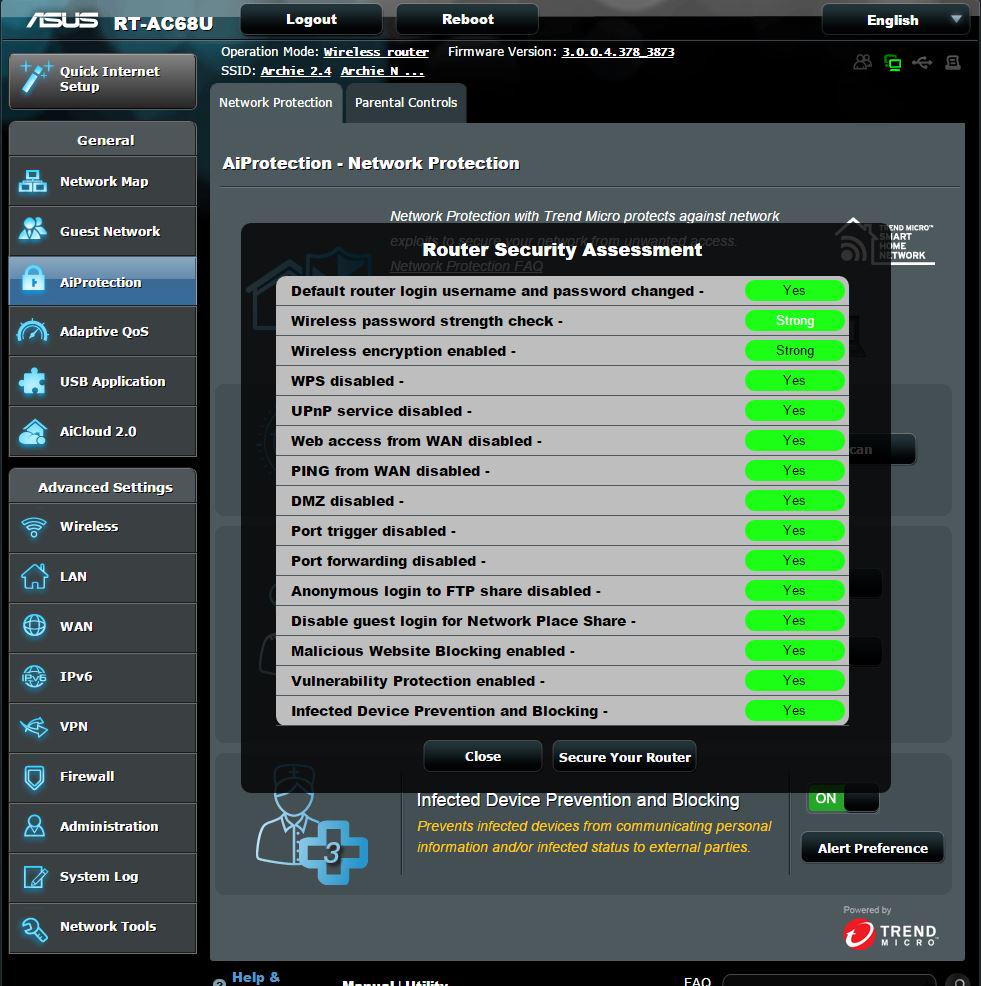Click the Quick Internet Setup button
The width and height of the screenshot is (981, 986).
103,81
